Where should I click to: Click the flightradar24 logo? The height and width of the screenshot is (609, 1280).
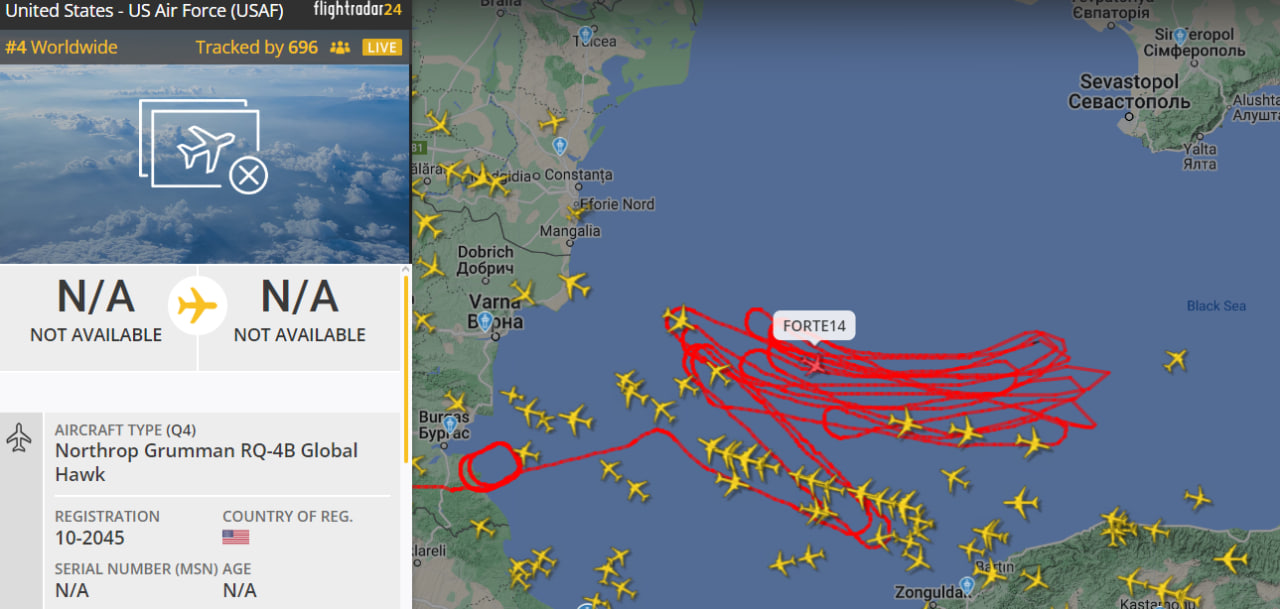click(358, 11)
